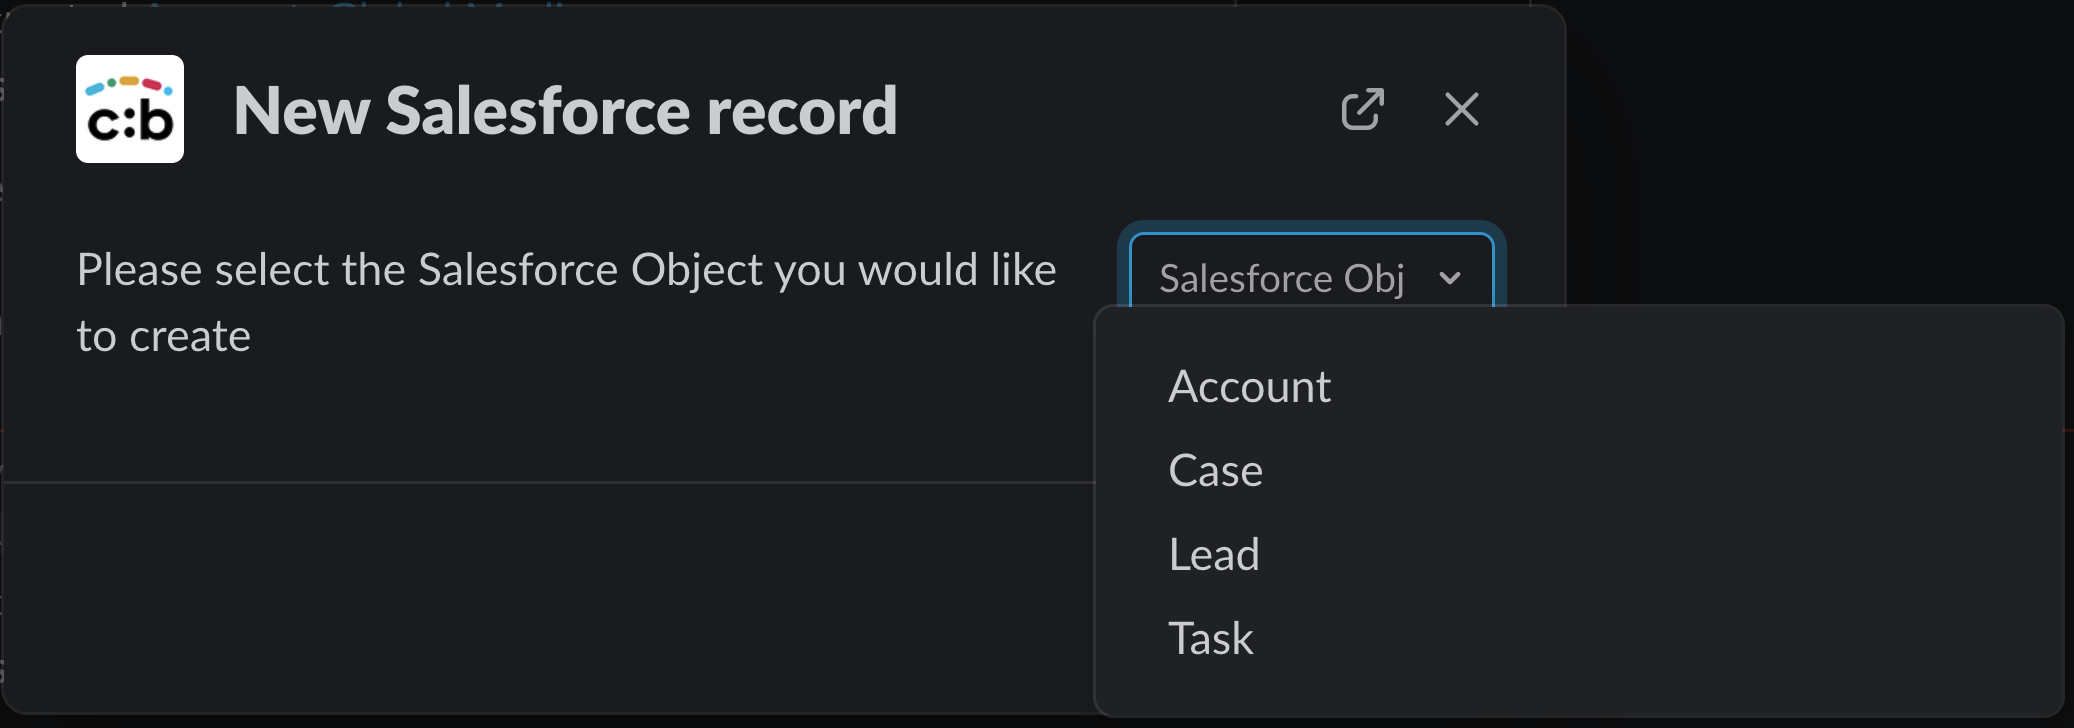Click the chevron on the Salesforce Obj selector

coord(1449,280)
